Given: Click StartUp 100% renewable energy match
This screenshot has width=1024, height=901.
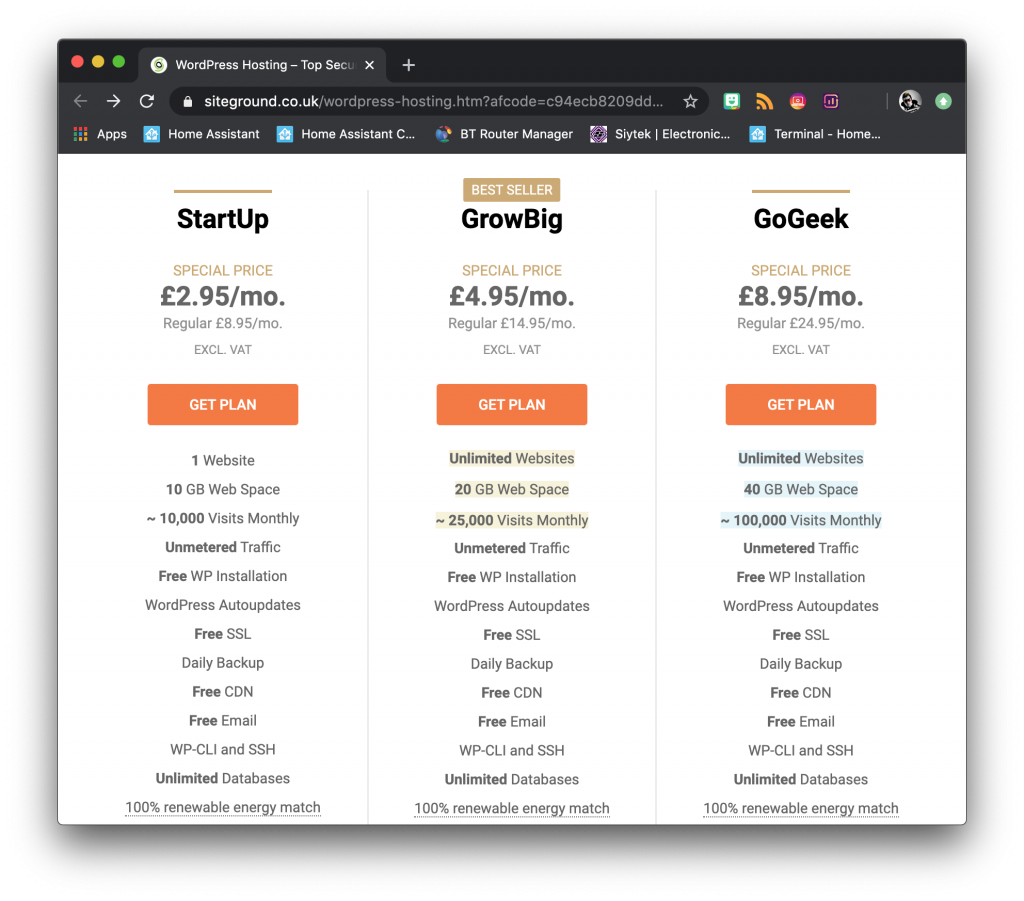Looking at the screenshot, I should tap(223, 808).
